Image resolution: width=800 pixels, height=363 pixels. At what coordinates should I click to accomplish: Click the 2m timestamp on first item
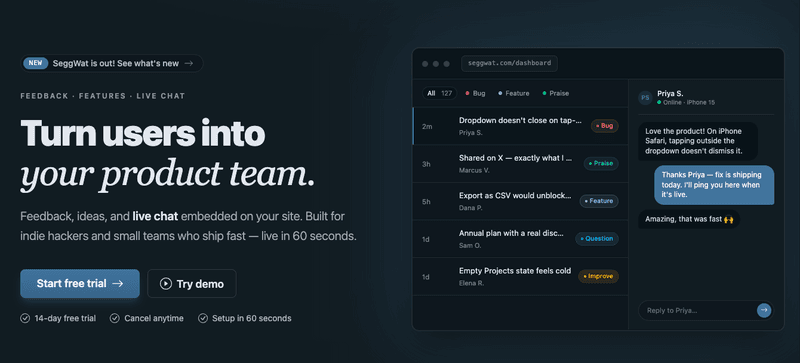pyautogui.click(x=427, y=126)
